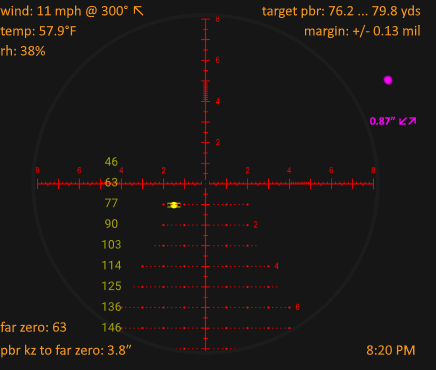Click the reticle center crosshair
The width and height of the screenshot is (436, 370).
pos(206,184)
